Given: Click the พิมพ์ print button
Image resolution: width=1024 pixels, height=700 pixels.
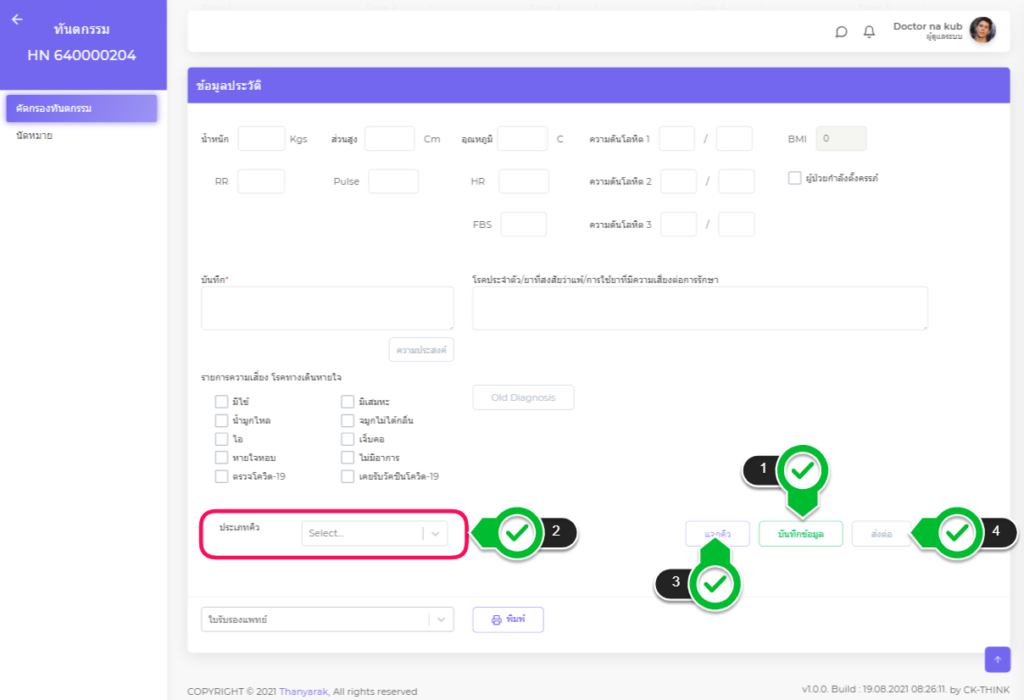Looking at the screenshot, I should point(508,620).
